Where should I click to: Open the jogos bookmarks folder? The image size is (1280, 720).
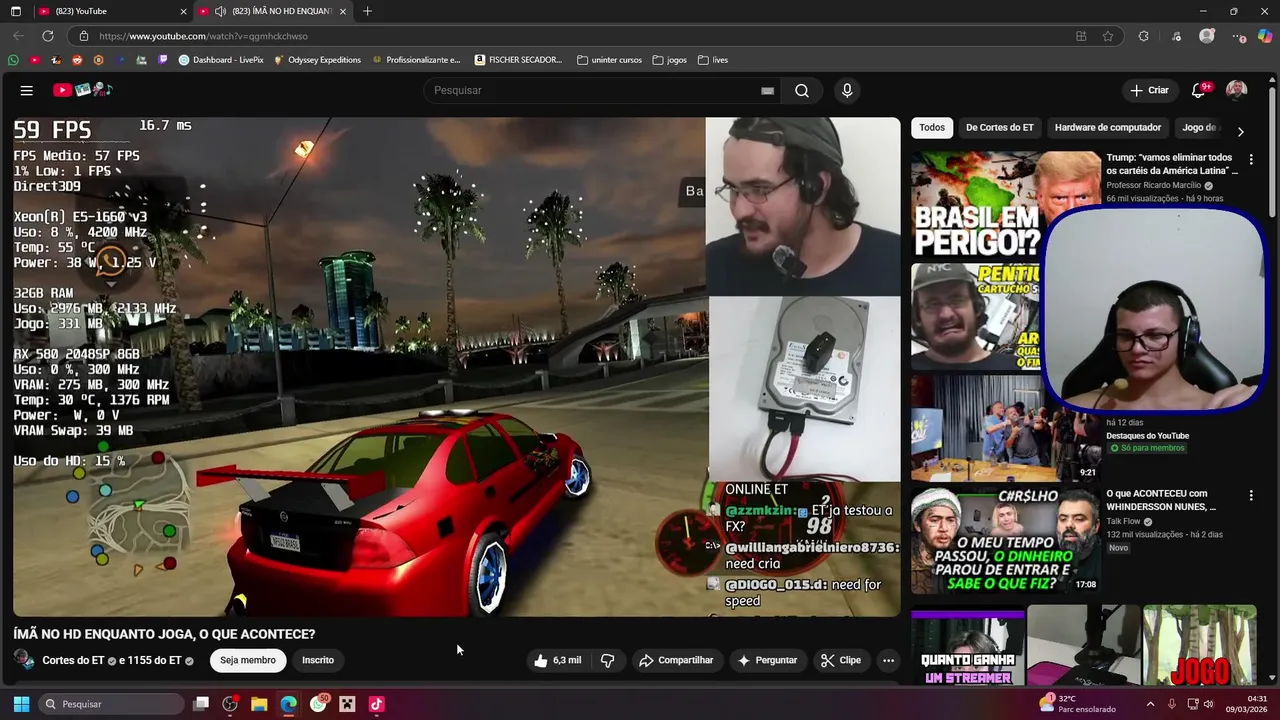coord(669,60)
